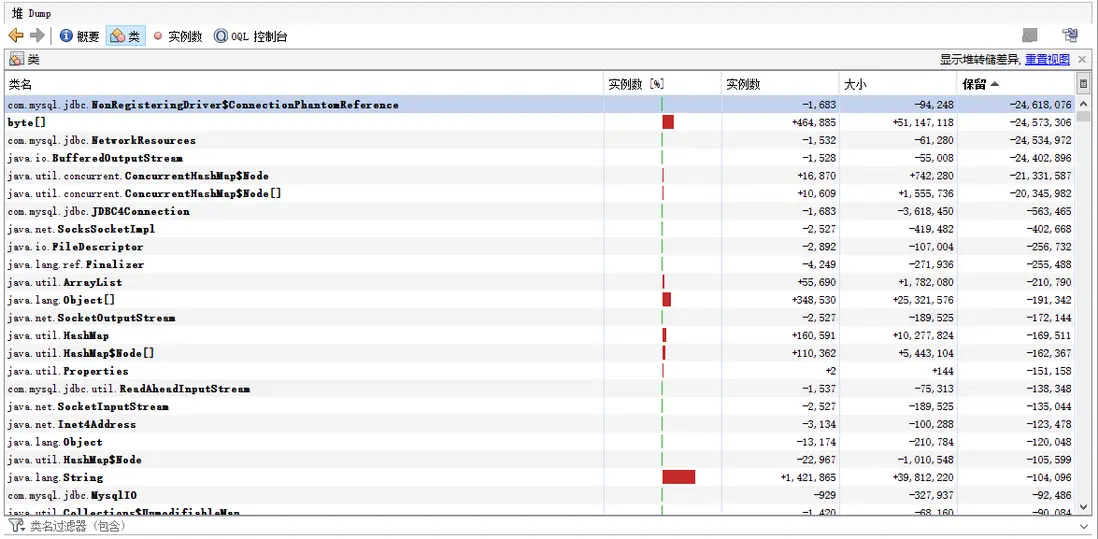This screenshot has width=1098, height=539.
Task: Click the 重置视图 reset view link
Action: click(x=1047, y=60)
